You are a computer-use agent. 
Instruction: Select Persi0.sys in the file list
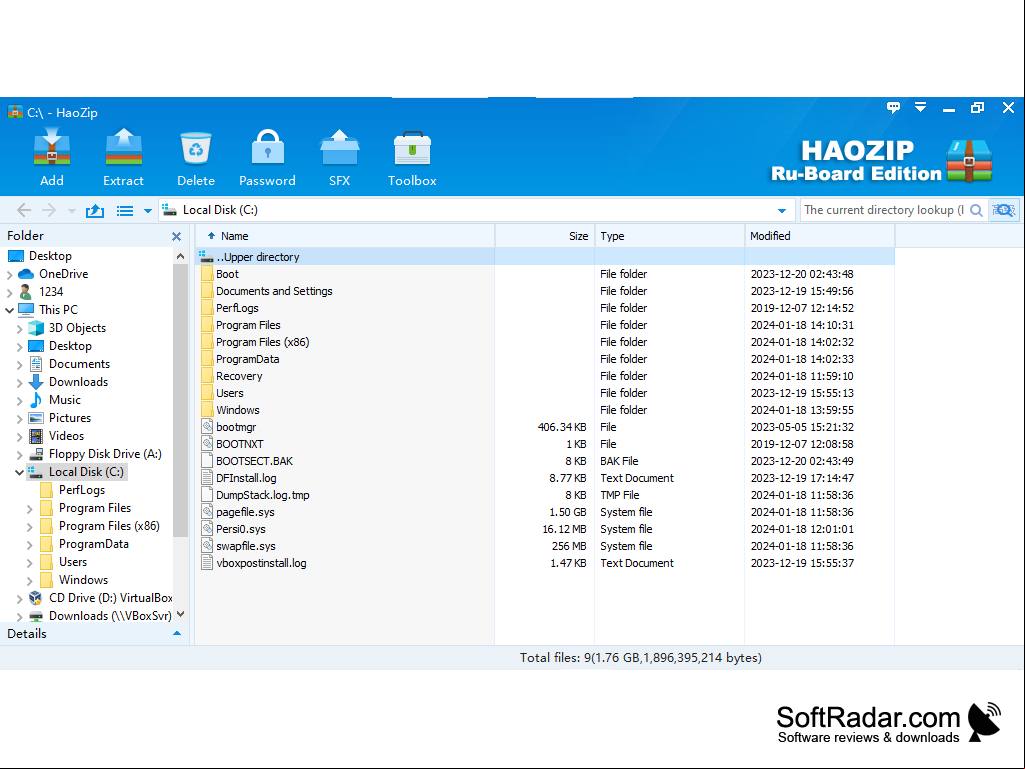[241, 529]
